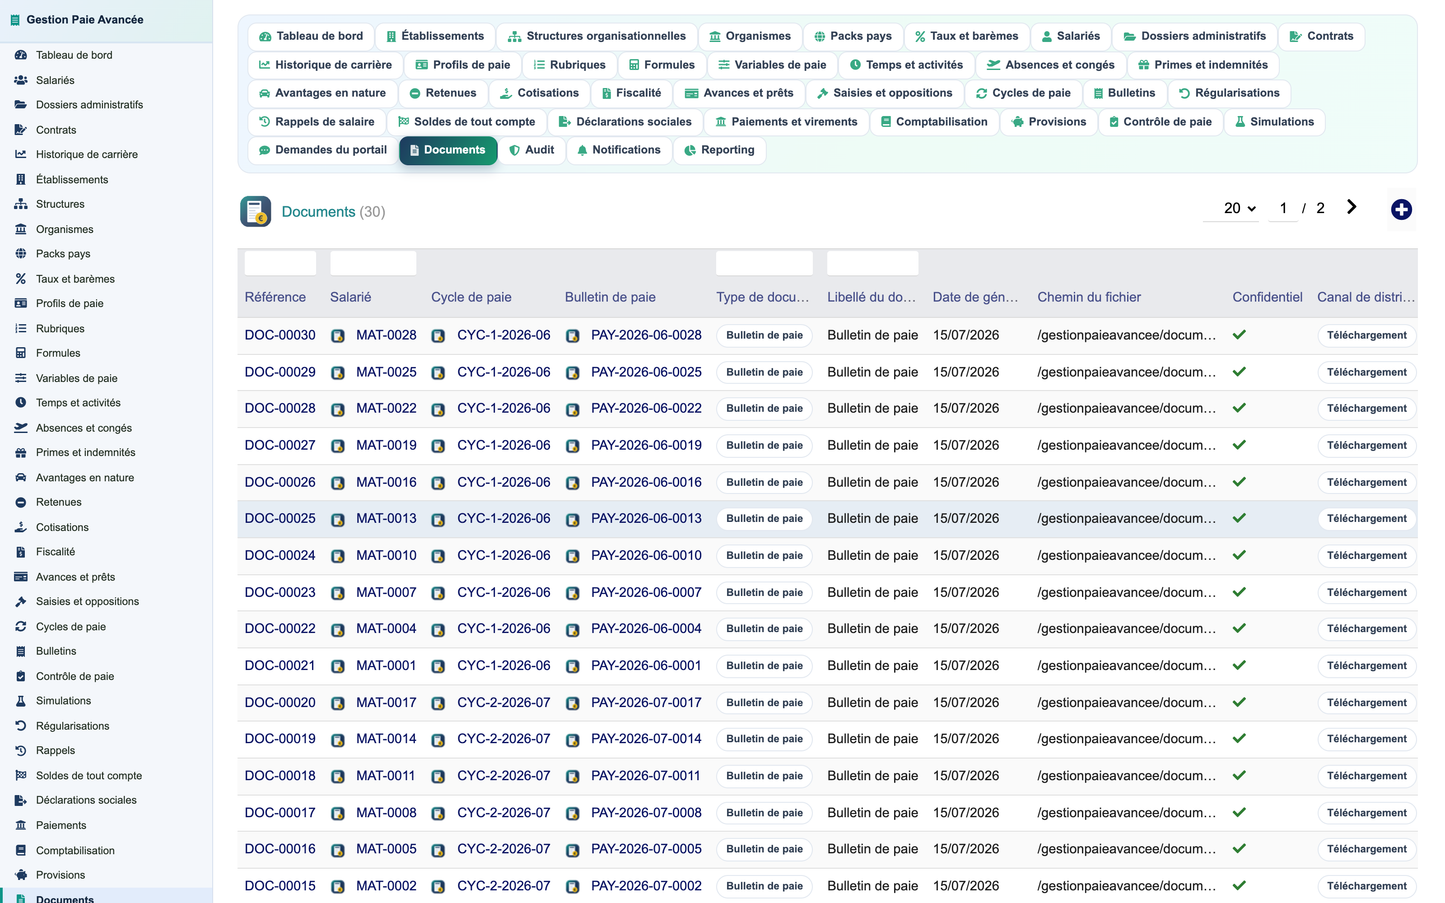Click Téléchargement badge in DOC-00024 row
1445x903 pixels.
(1366, 556)
